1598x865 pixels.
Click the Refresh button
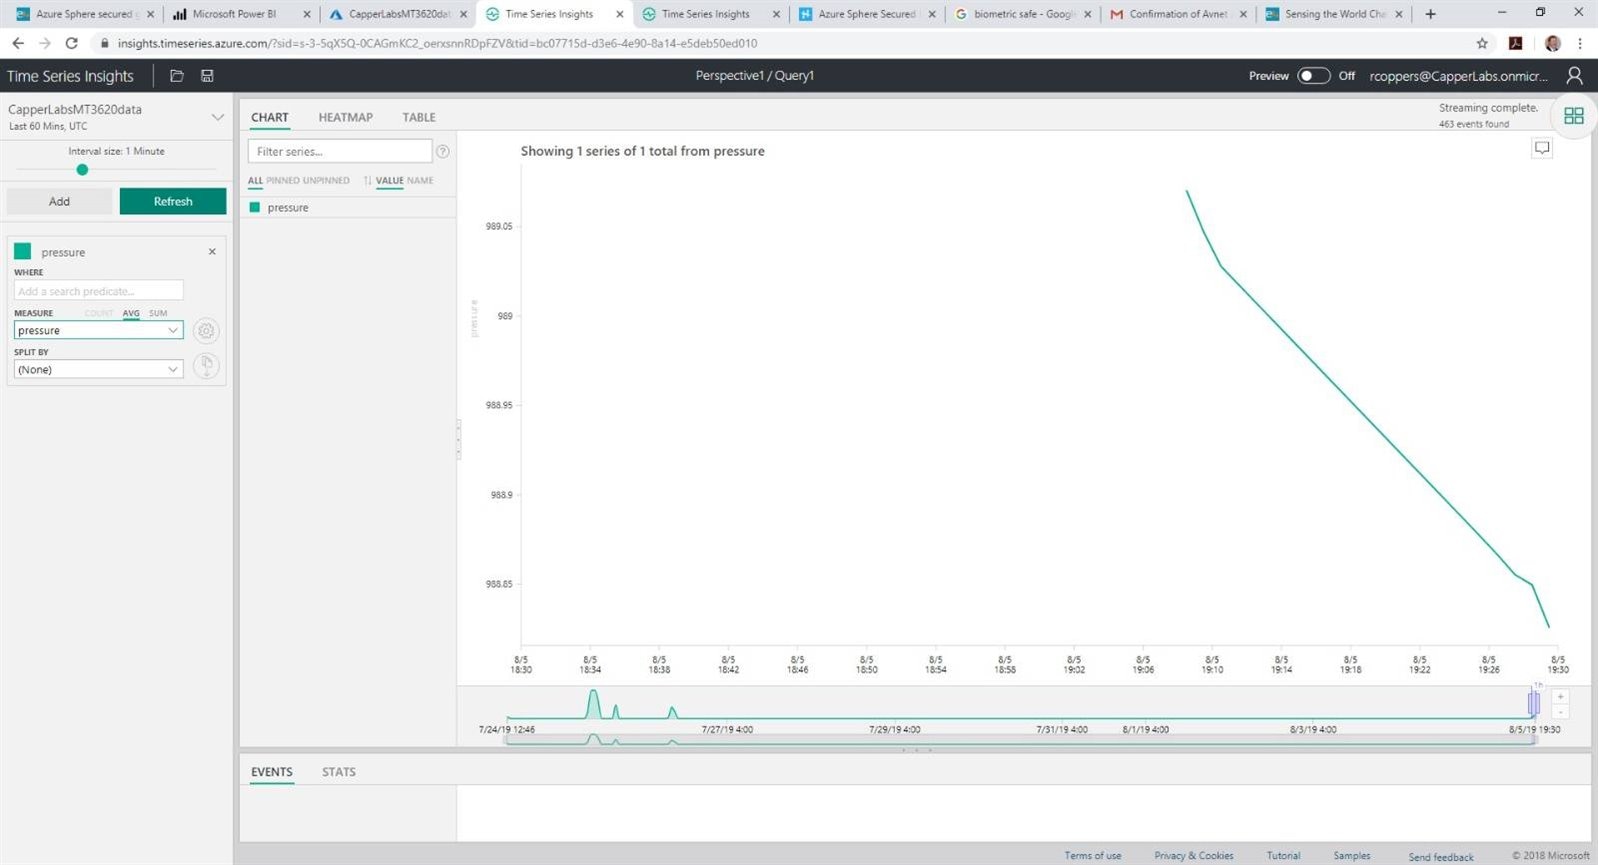[x=173, y=202]
